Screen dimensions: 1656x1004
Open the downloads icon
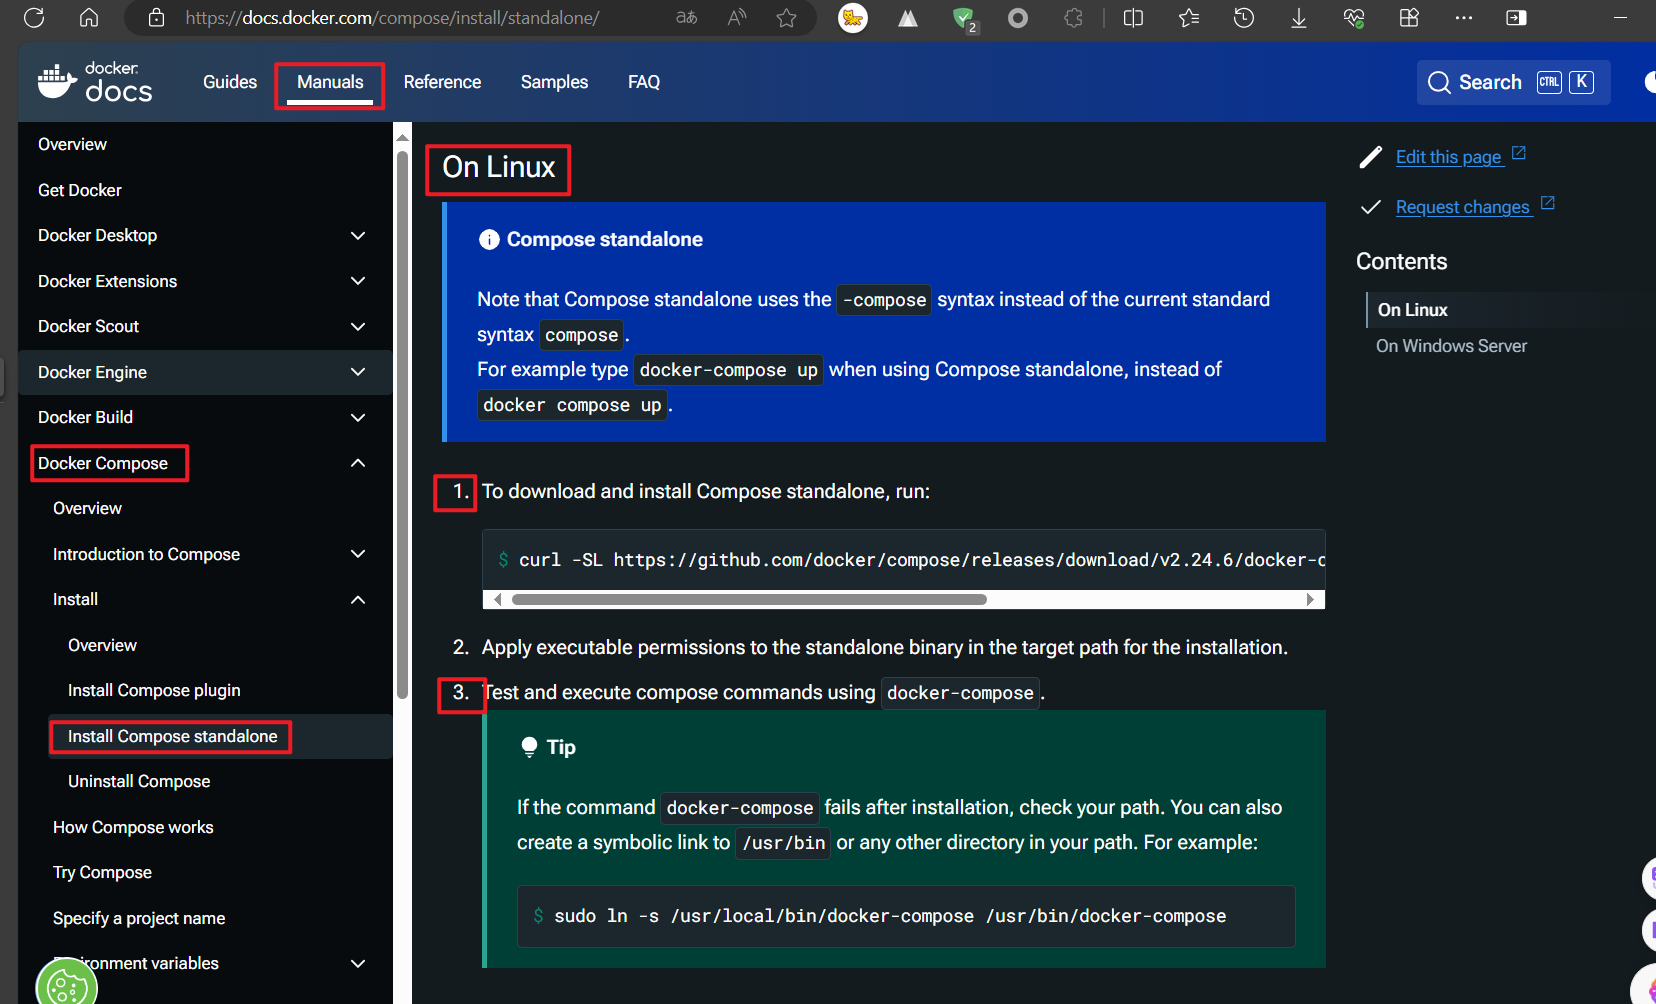[x=1299, y=18]
